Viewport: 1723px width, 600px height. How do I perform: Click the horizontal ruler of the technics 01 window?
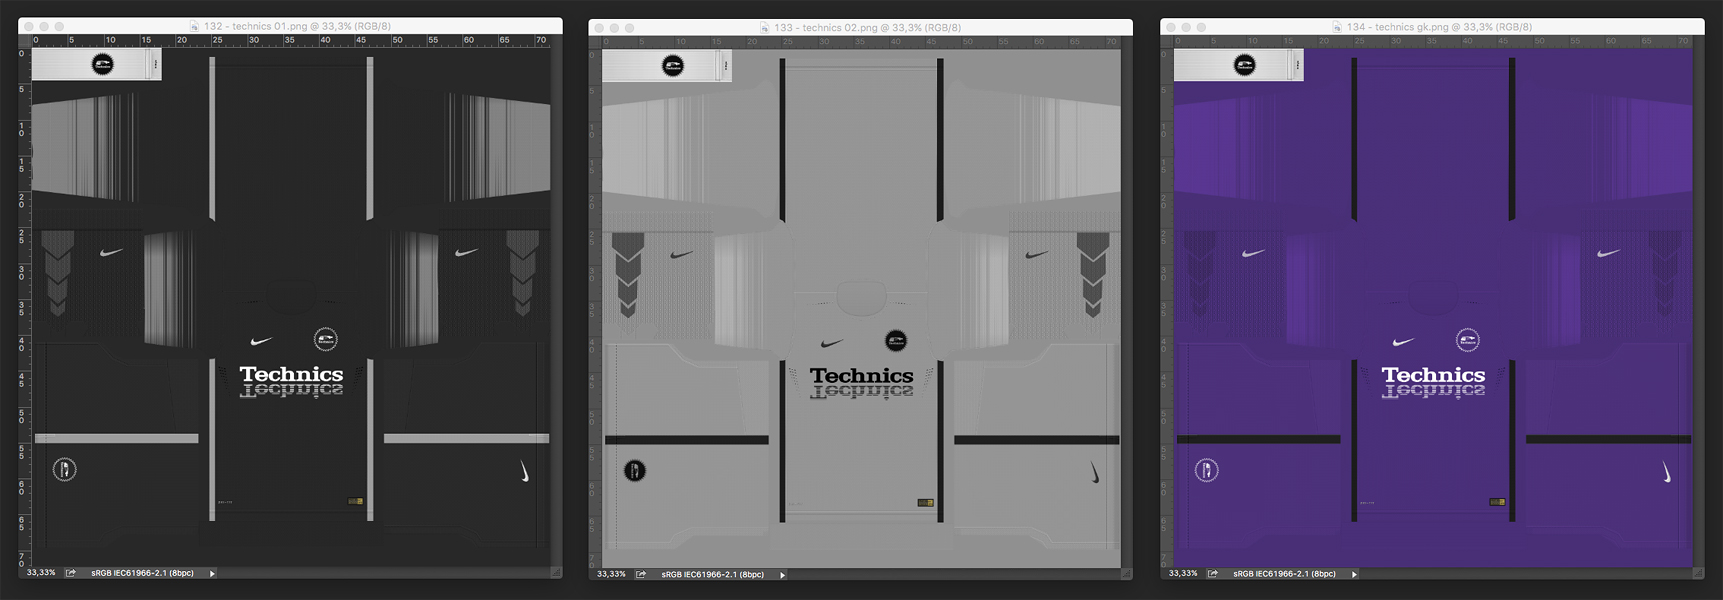point(290,41)
